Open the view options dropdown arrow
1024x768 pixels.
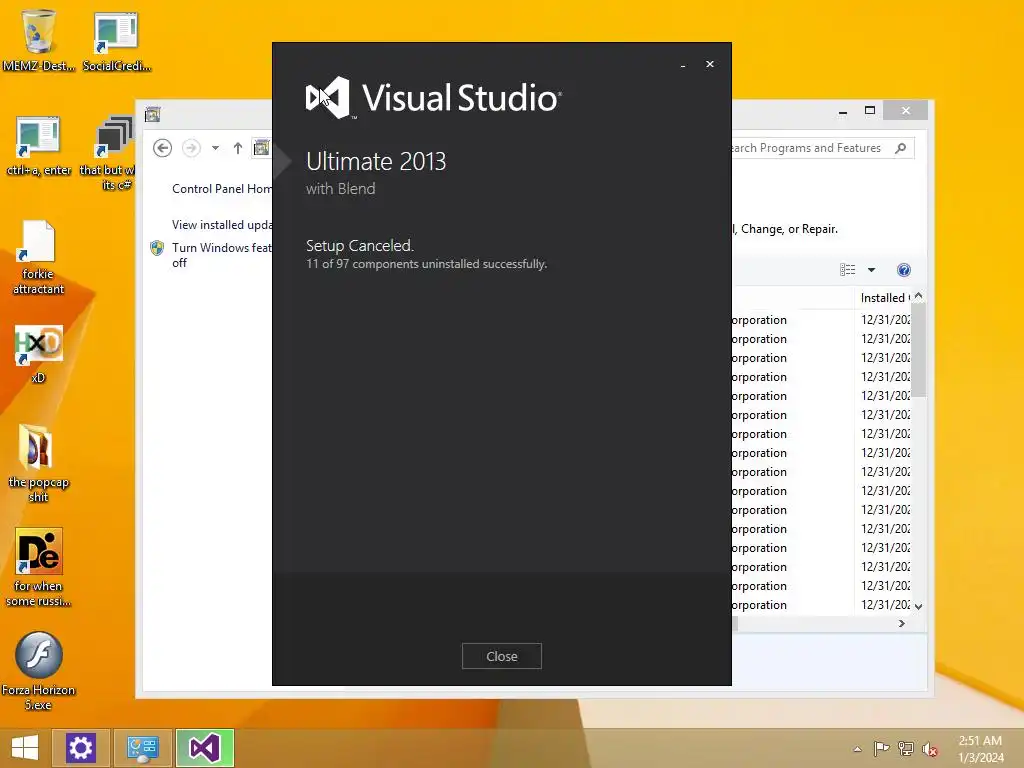point(871,270)
